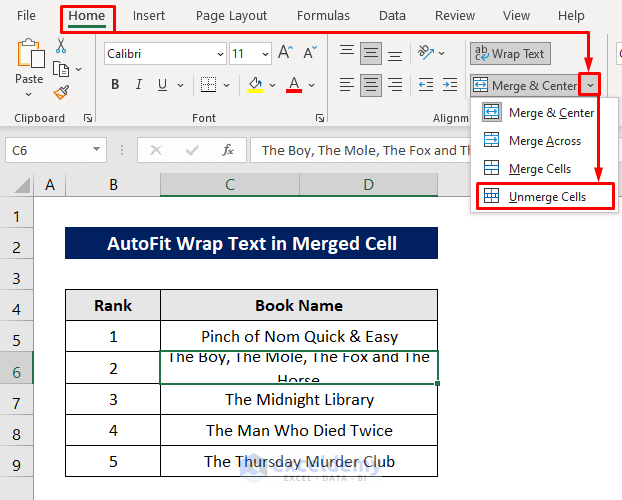Screen dimensions: 622x500
Task: Open the File tab
Action: point(26,16)
